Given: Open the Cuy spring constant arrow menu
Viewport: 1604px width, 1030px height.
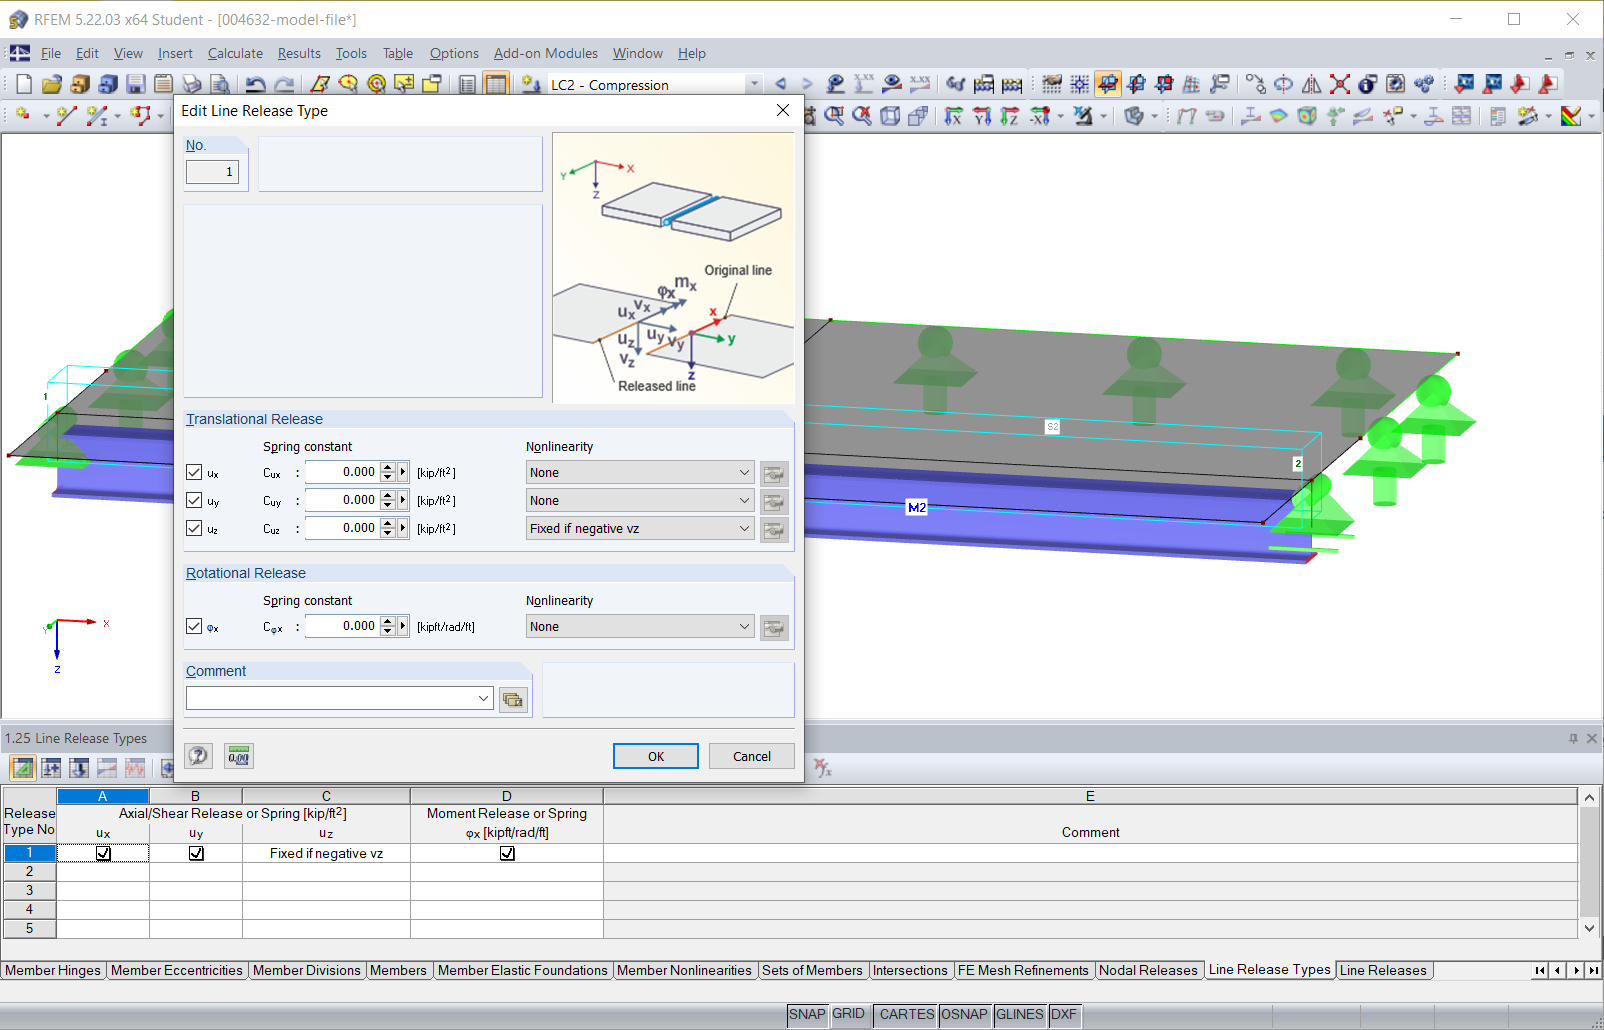Looking at the screenshot, I should [403, 500].
